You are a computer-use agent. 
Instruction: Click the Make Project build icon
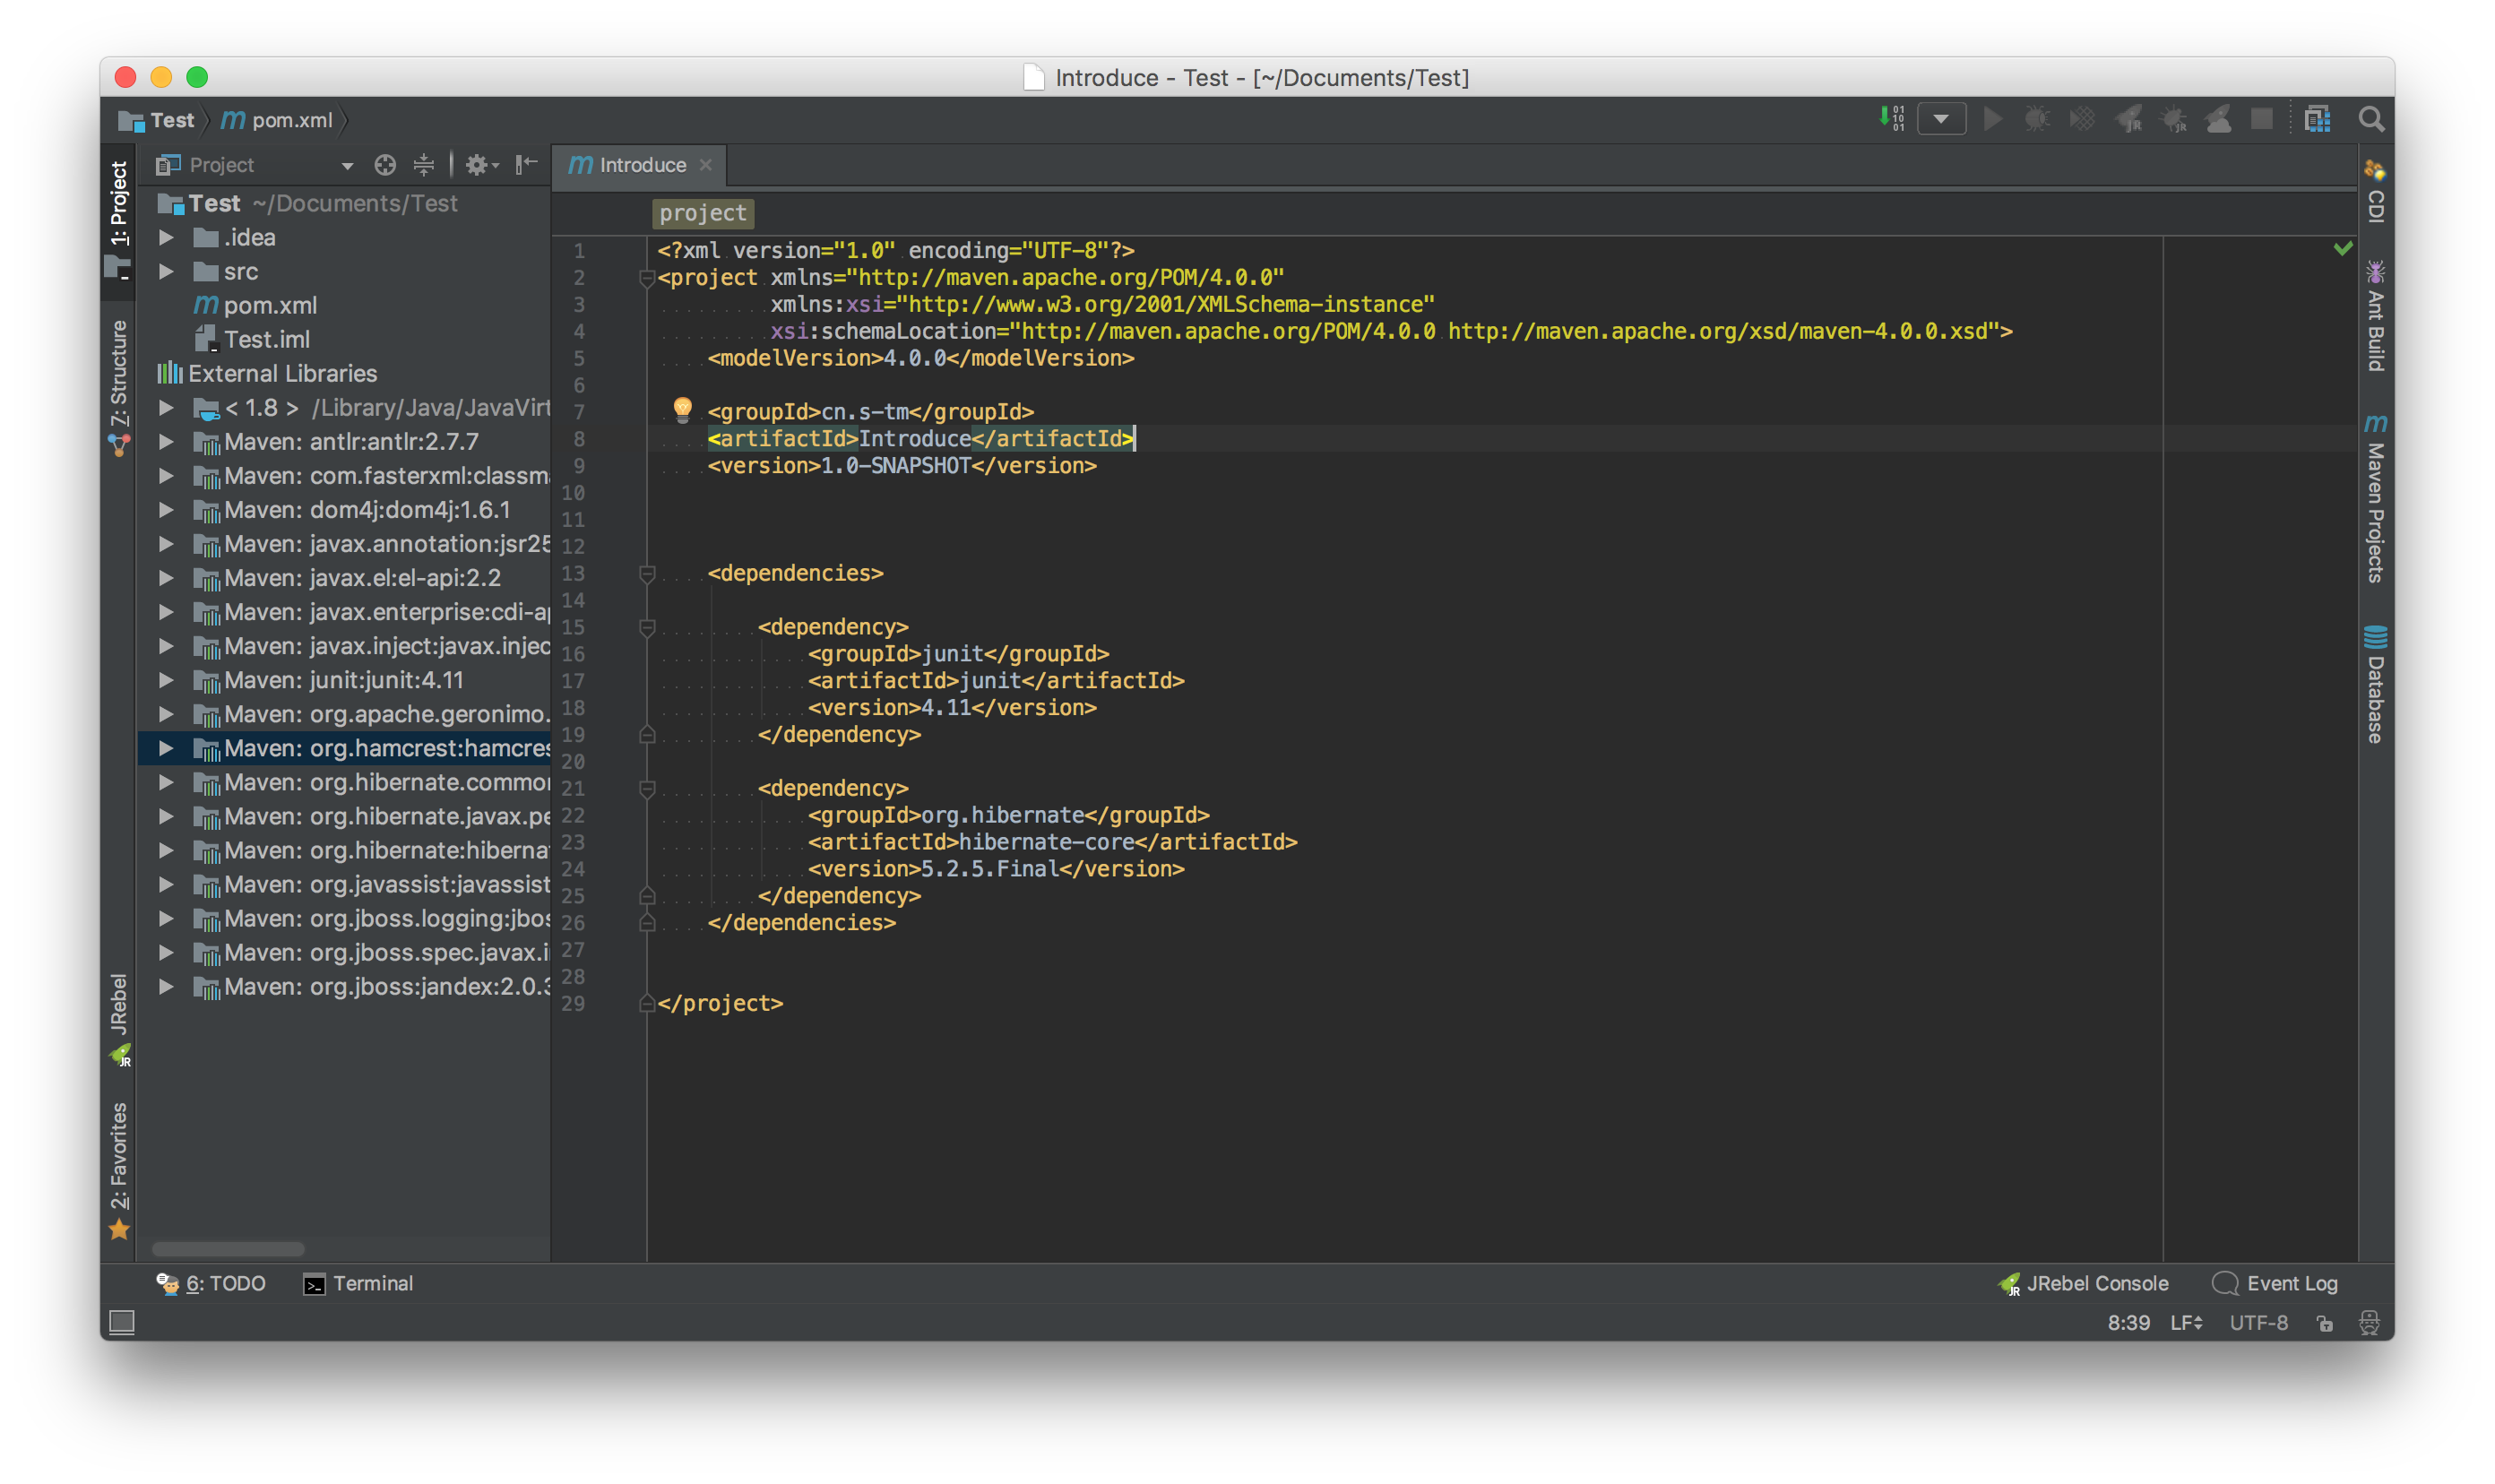coord(1891,119)
